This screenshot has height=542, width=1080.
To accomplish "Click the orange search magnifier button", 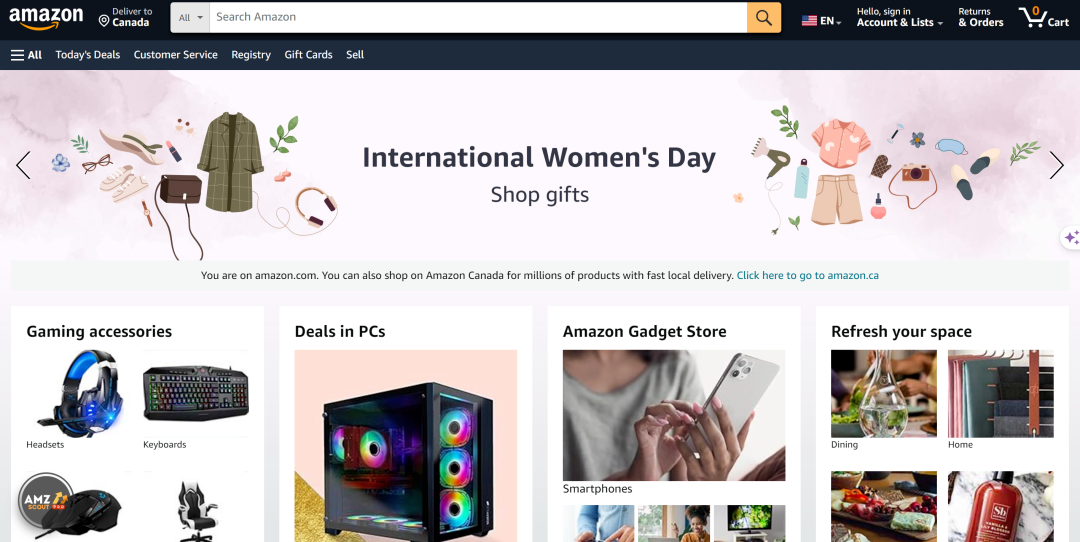I will [x=764, y=17].
